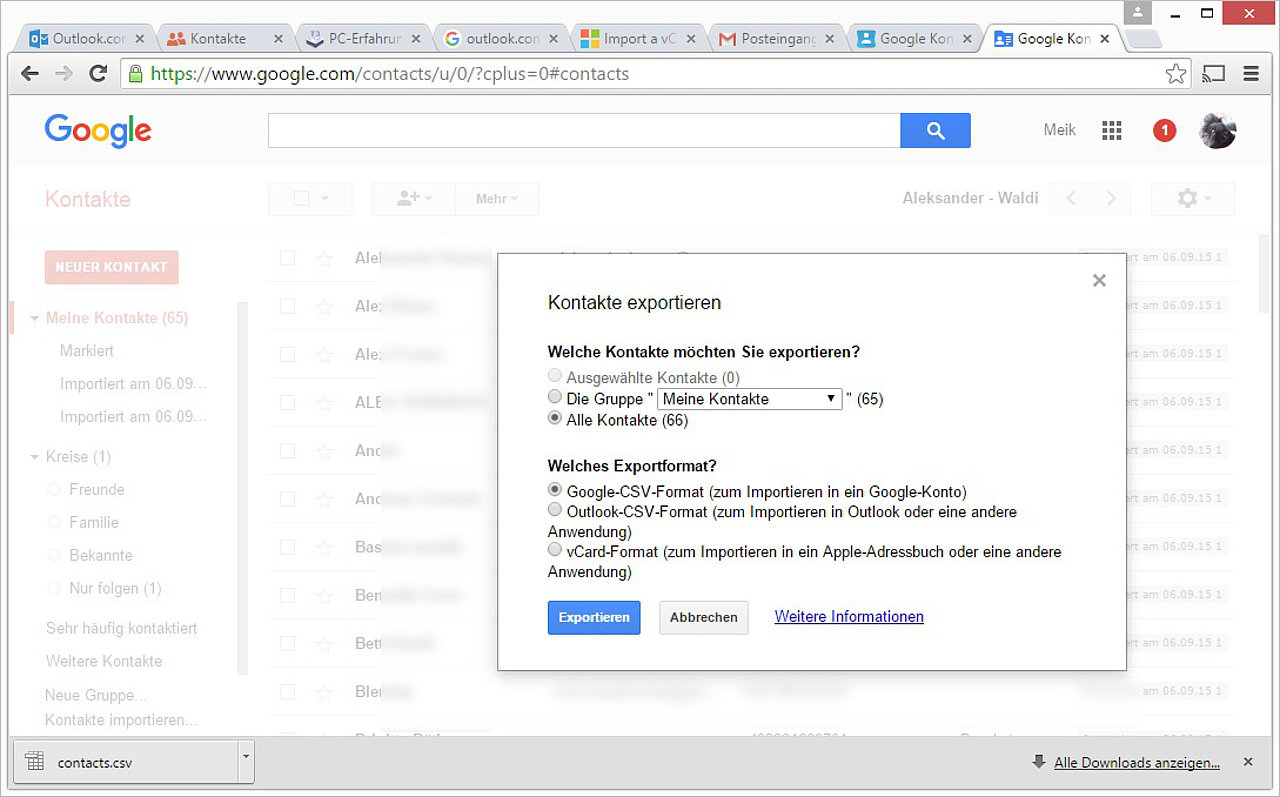Screen dimensions: 1280x797
Task: Open the Chrome hamburger menu
Action: click(x=1251, y=73)
